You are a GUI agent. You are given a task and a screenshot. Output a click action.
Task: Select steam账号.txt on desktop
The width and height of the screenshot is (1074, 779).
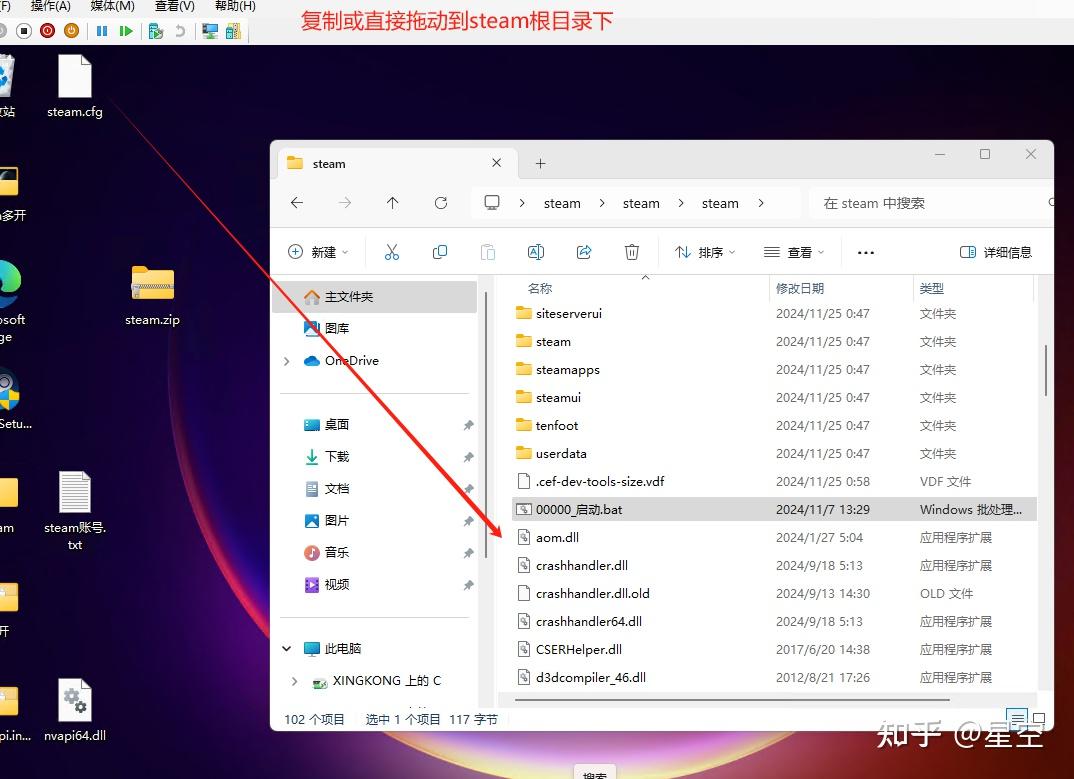[75, 510]
